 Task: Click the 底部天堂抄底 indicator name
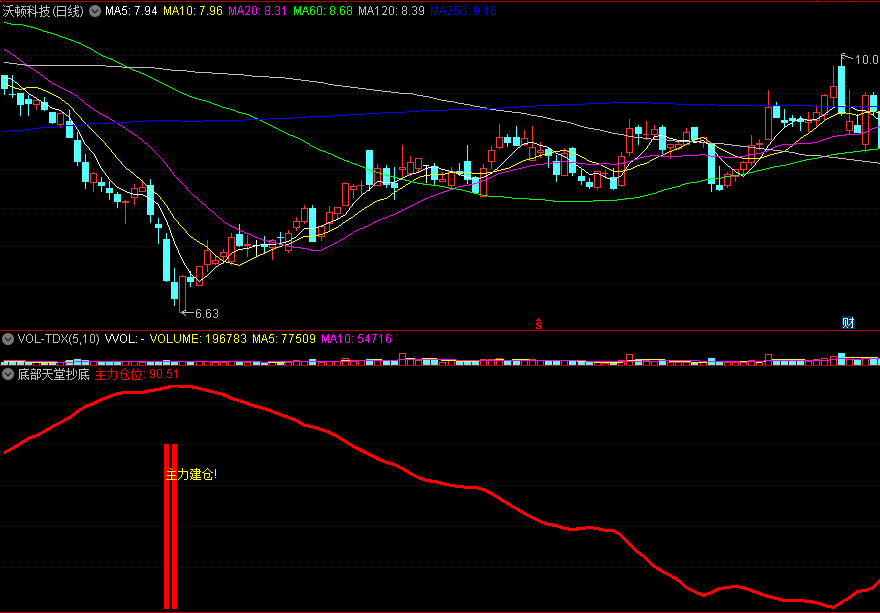53,374
